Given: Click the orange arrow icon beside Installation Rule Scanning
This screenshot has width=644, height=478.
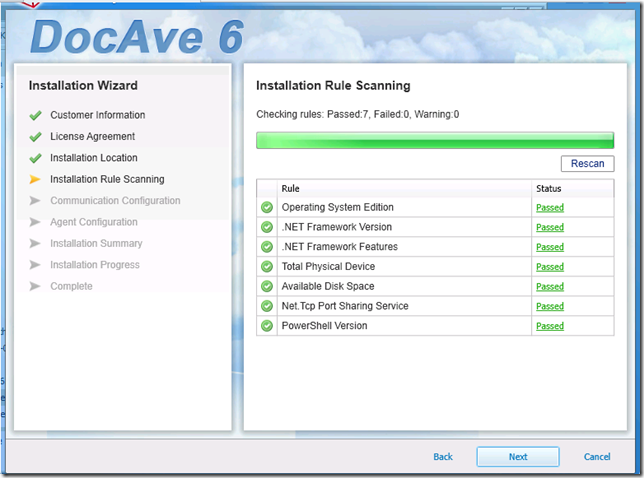Looking at the screenshot, I should 35,179.
